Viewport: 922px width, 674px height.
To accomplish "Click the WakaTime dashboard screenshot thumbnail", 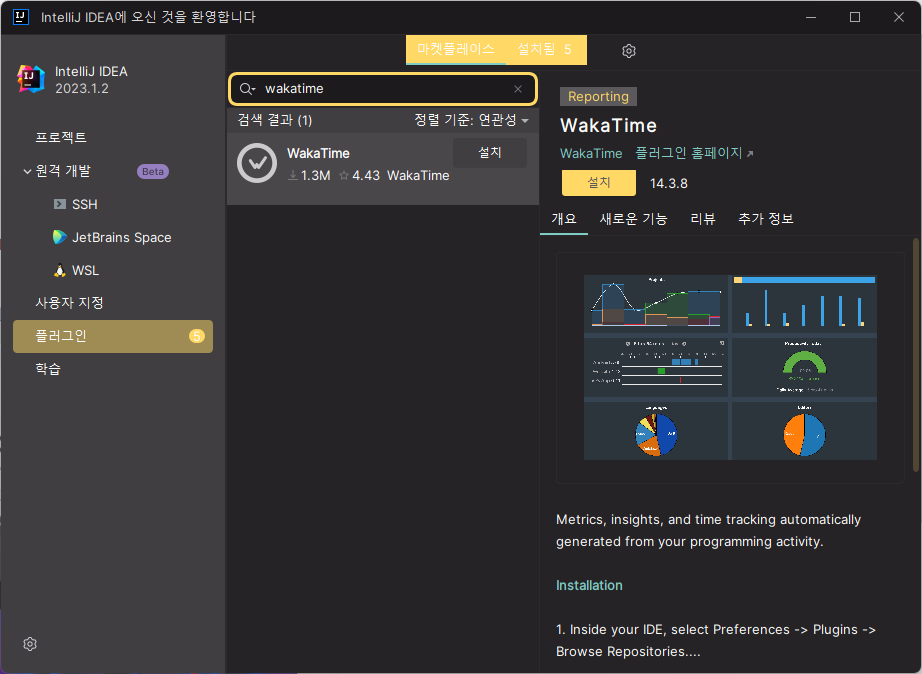I will [x=730, y=368].
